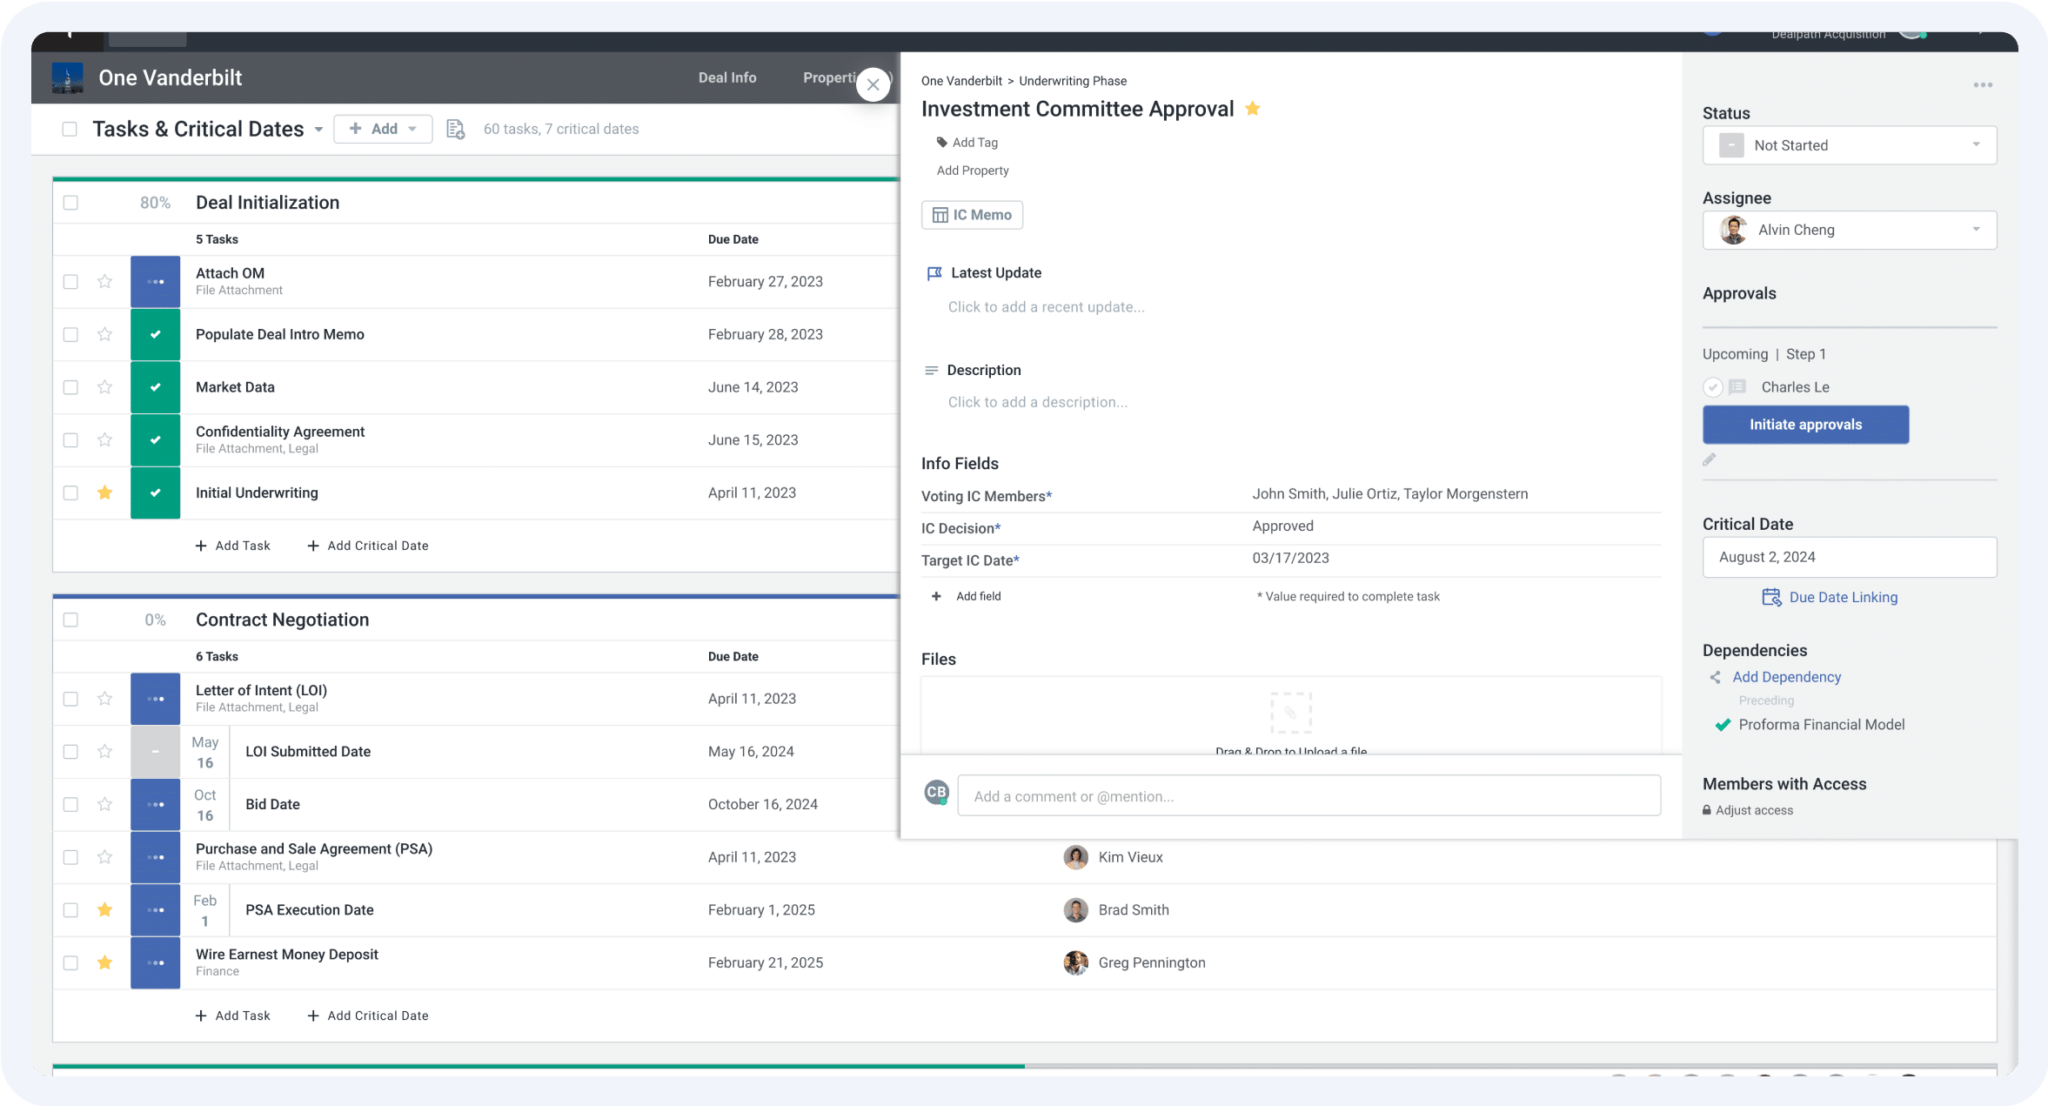Open the Status dropdown showing Not Started
The height and width of the screenshot is (1106, 2048).
pyautogui.click(x=1848, y=145)
